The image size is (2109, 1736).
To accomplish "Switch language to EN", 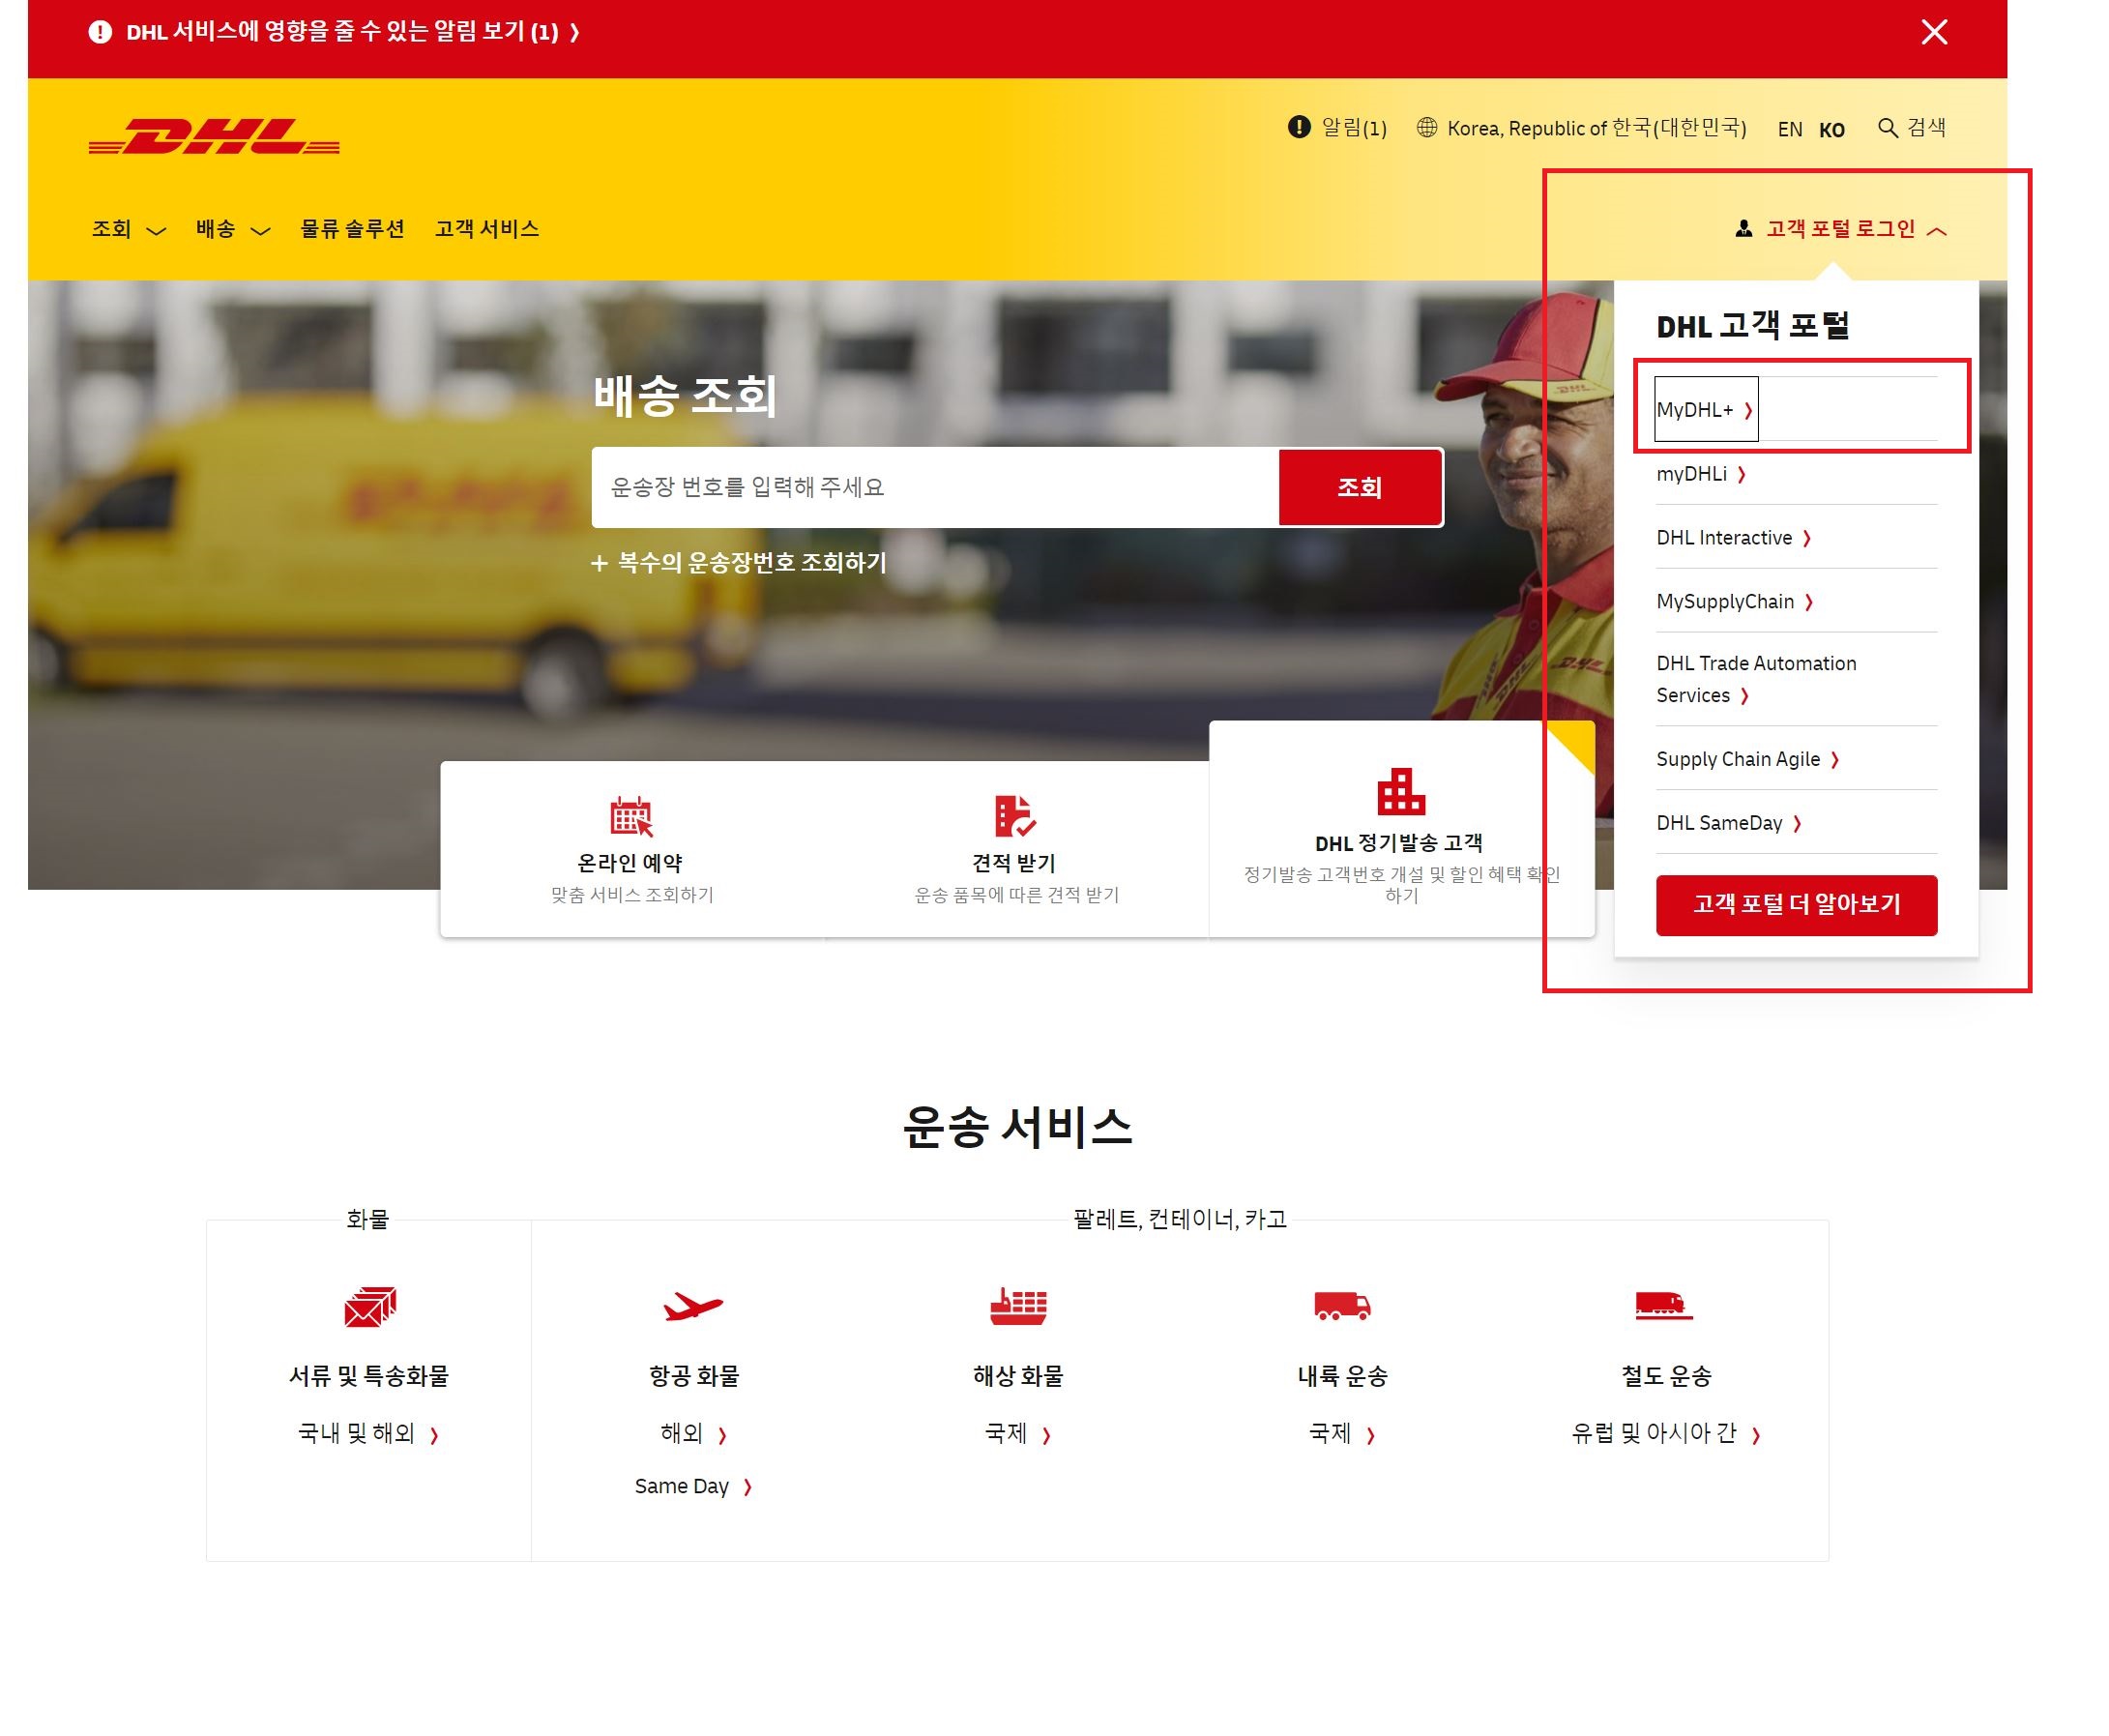I will [1789, 130].
